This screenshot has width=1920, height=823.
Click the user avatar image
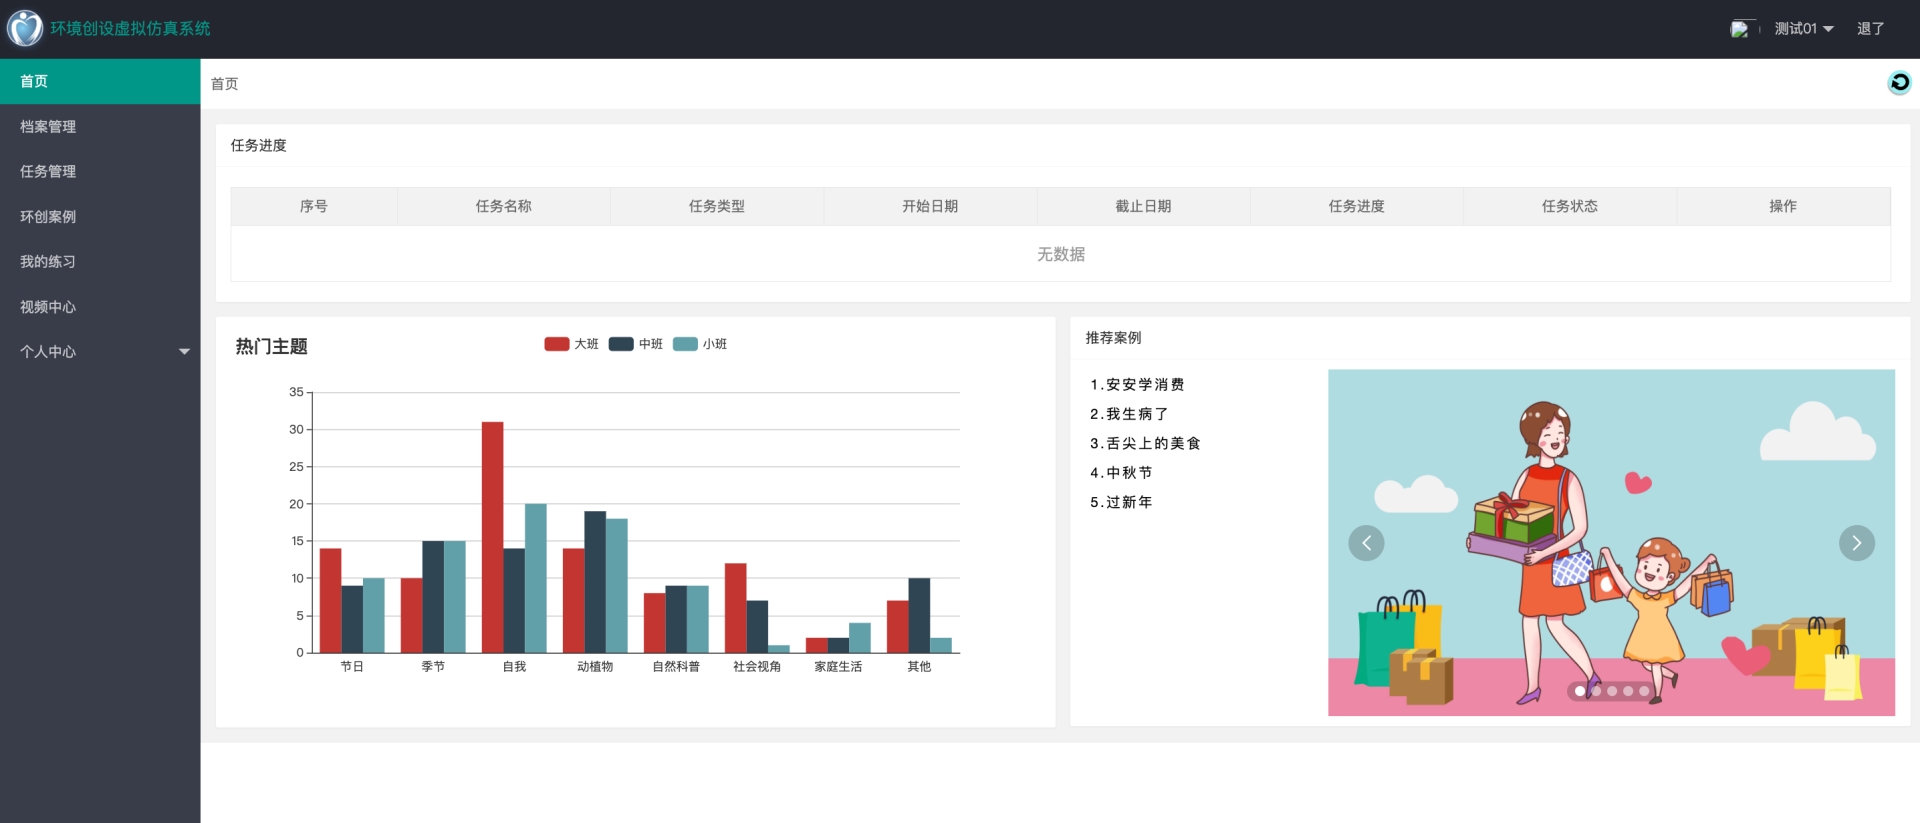tap(1740, 29)
